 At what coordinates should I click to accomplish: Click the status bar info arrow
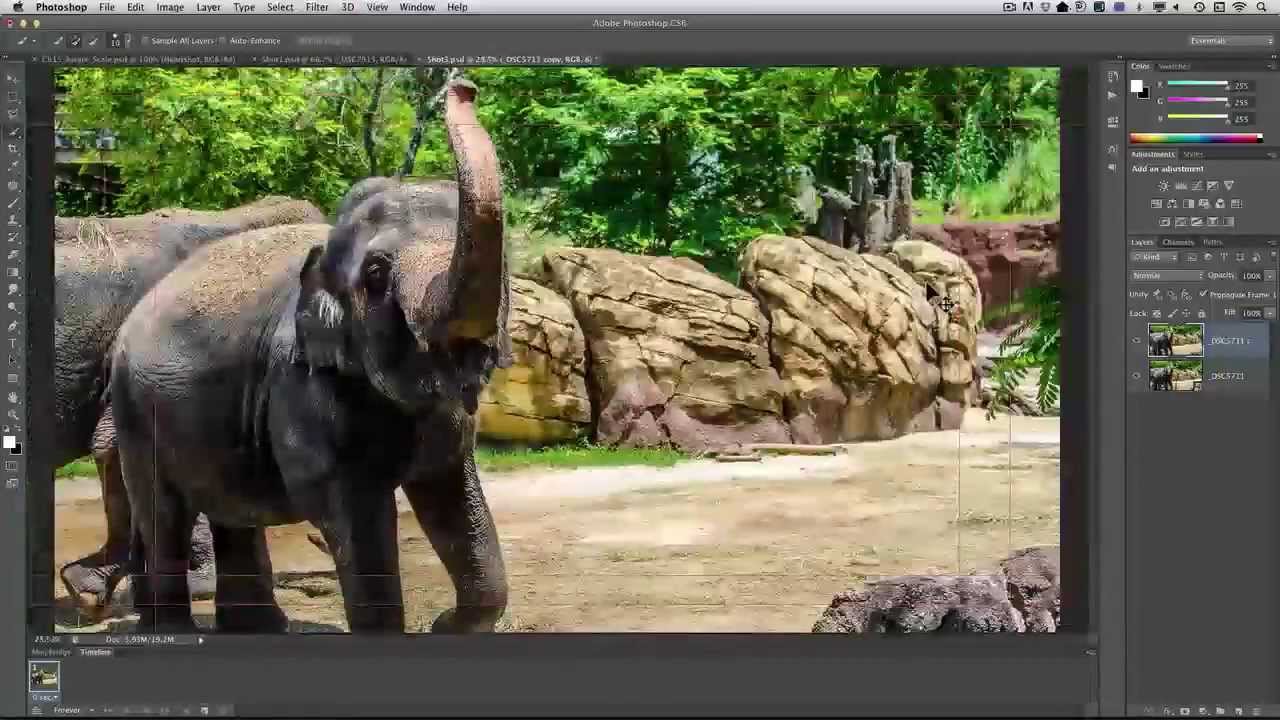click(x=200, y=639)
